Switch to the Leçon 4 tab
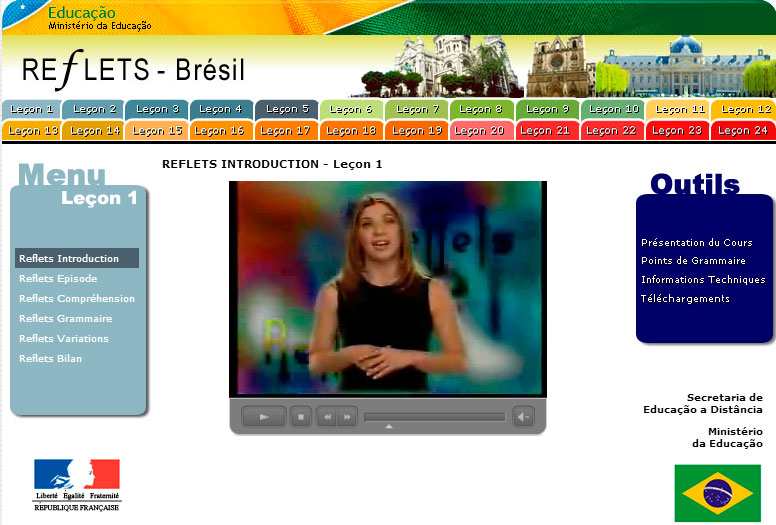 [221, 109]
